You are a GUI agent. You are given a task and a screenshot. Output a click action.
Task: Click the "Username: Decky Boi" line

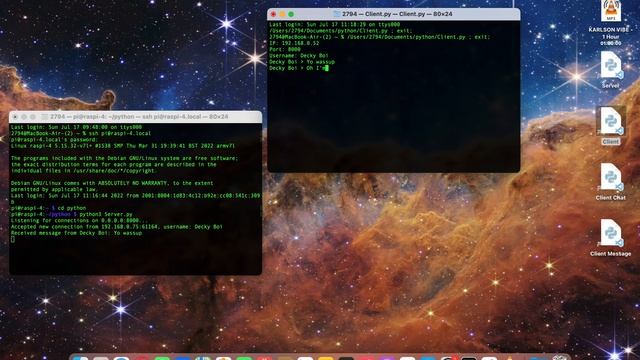click(299, 56)
